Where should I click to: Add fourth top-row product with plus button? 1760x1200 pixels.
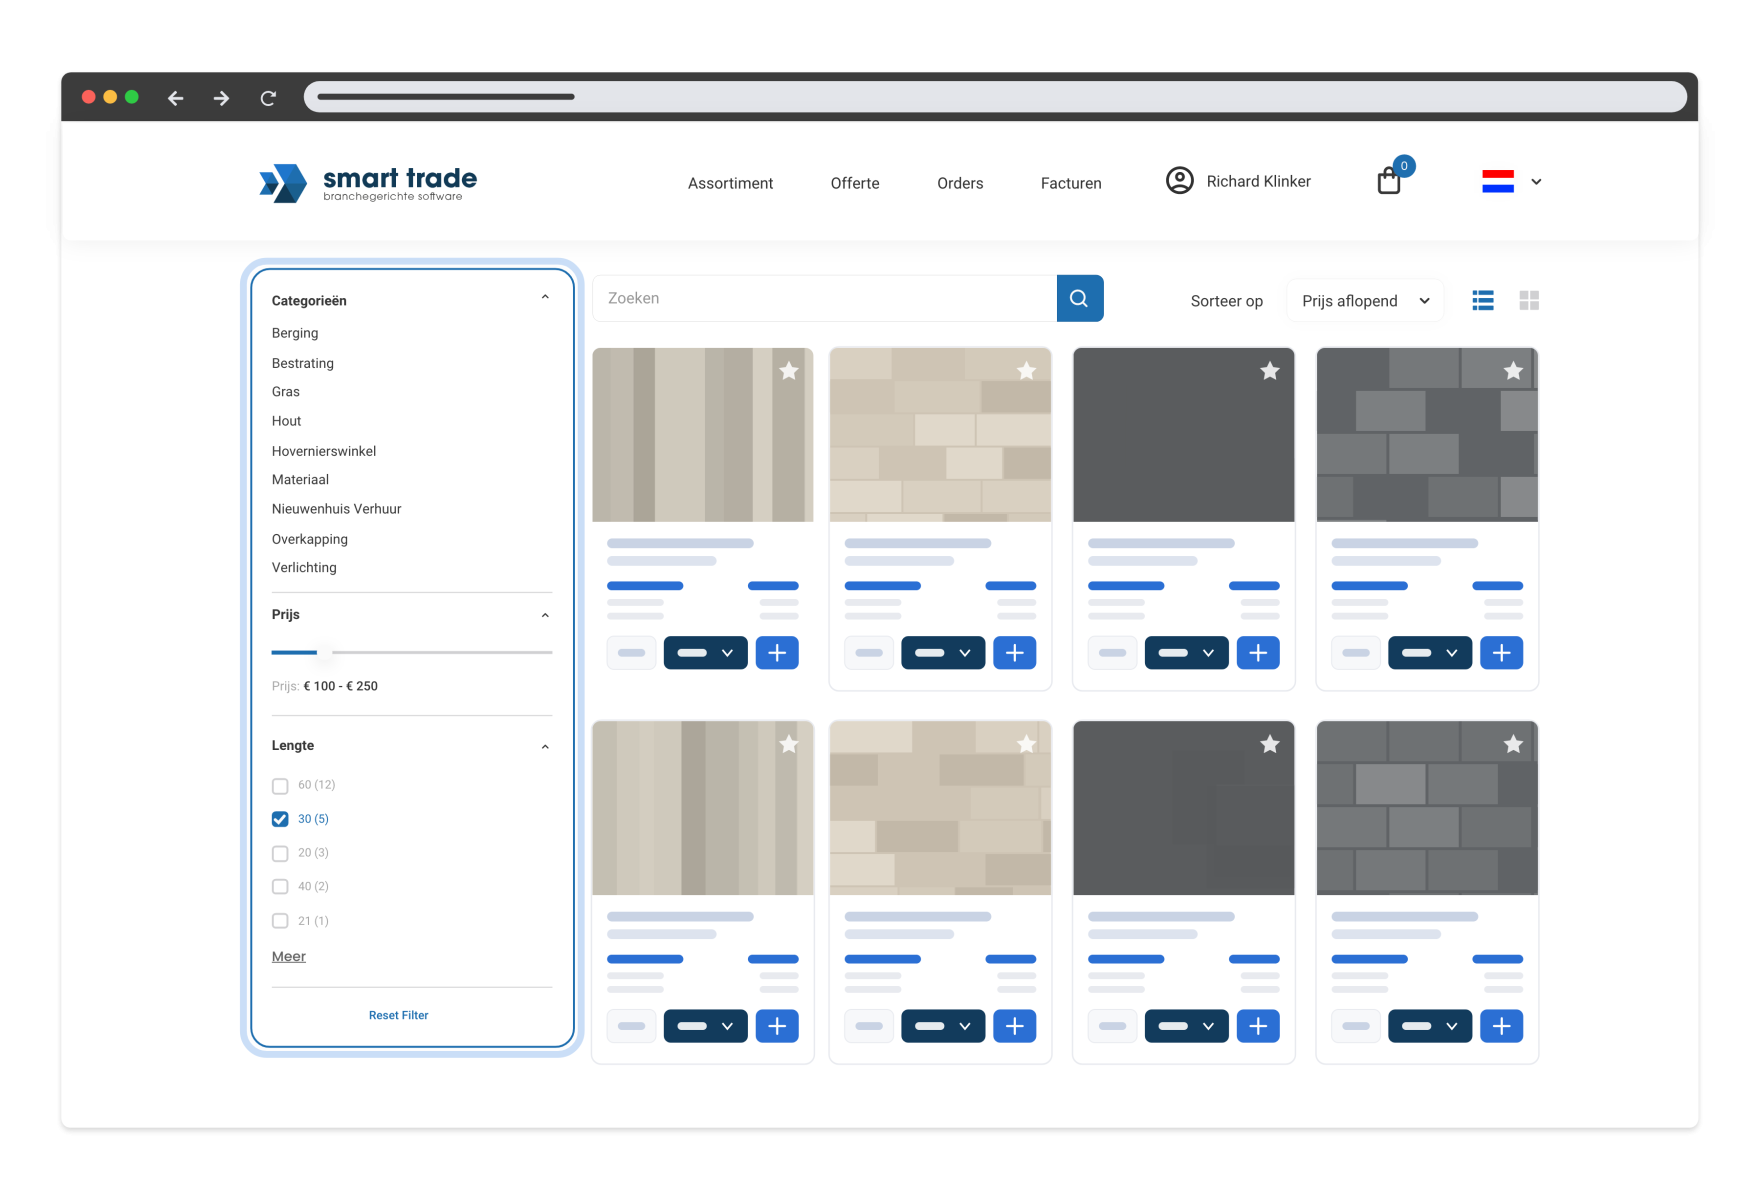click(x=1502, y=653)
